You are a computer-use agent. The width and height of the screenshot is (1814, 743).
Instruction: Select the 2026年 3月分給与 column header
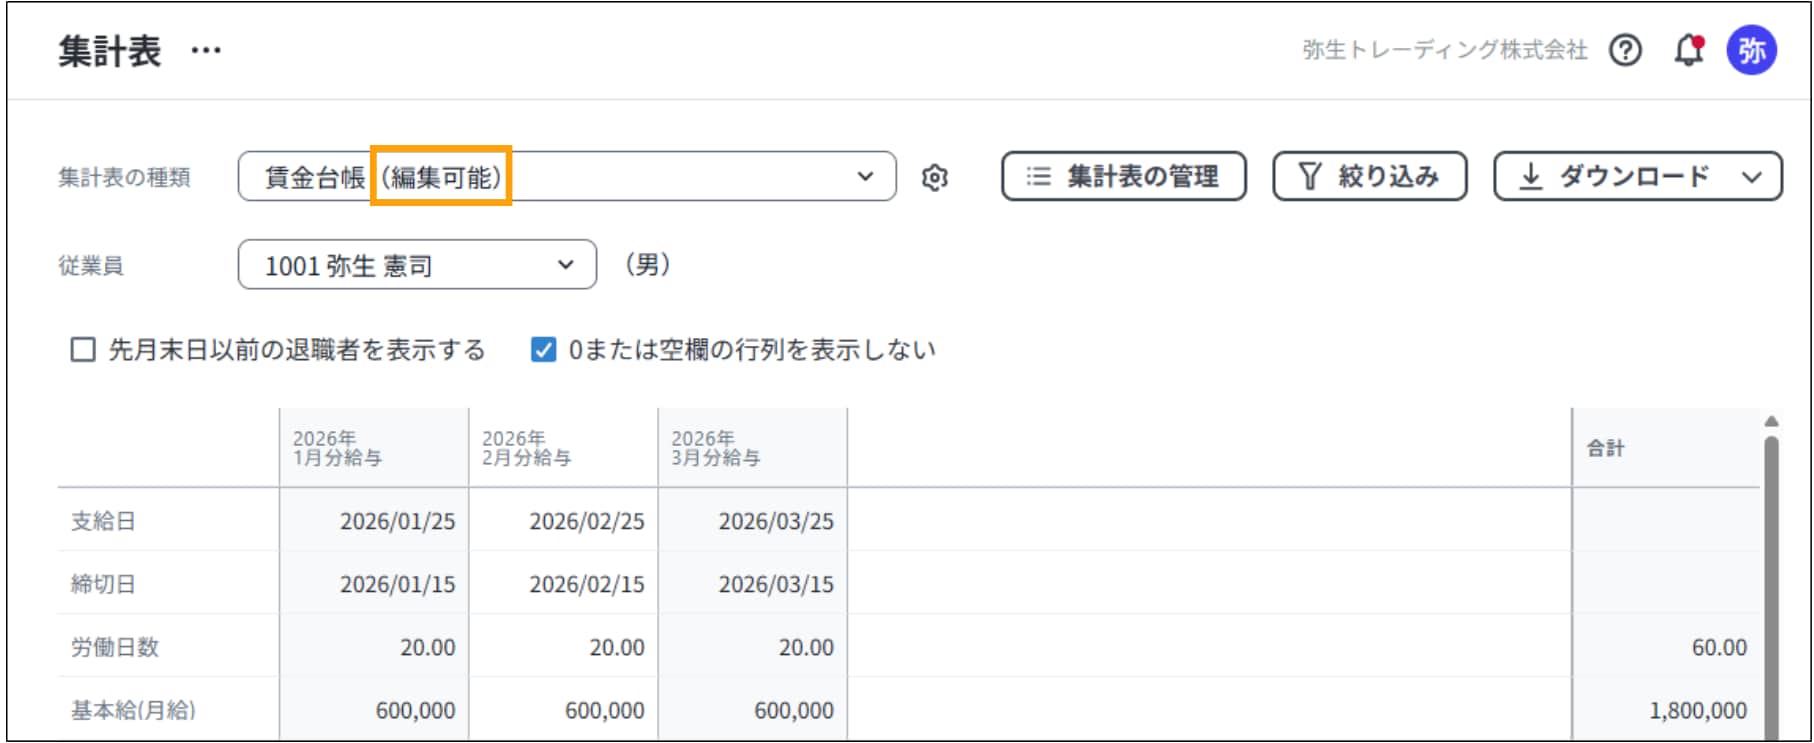pos(752,448)
